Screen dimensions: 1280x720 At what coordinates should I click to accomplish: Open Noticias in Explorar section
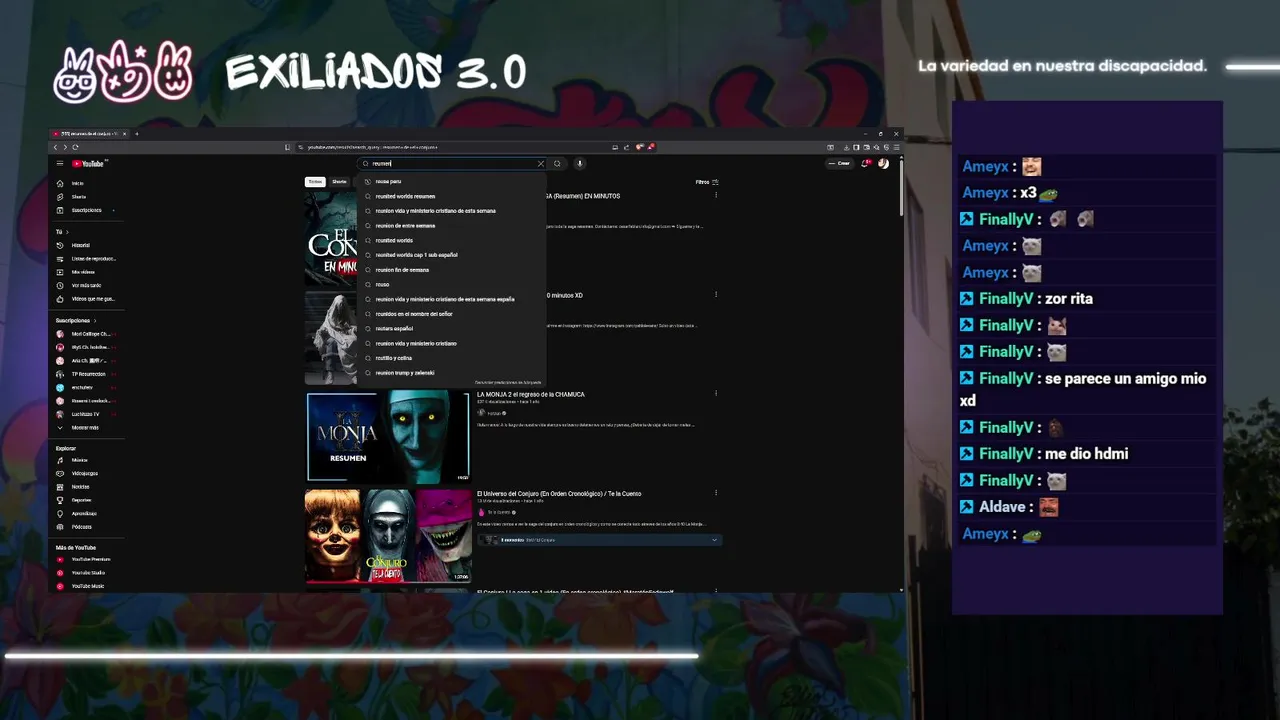click(x=85, y=487)
